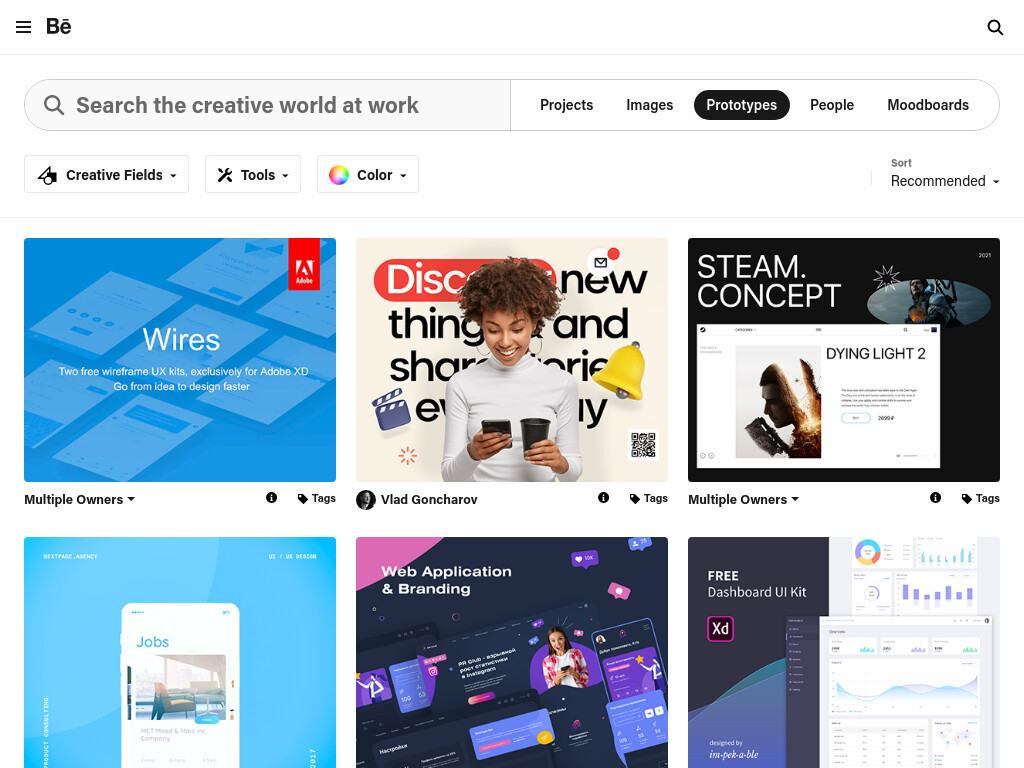Screen dimensions: 1024x768
Task: Open the Tools filter dropdown
Action: [253, 174]
